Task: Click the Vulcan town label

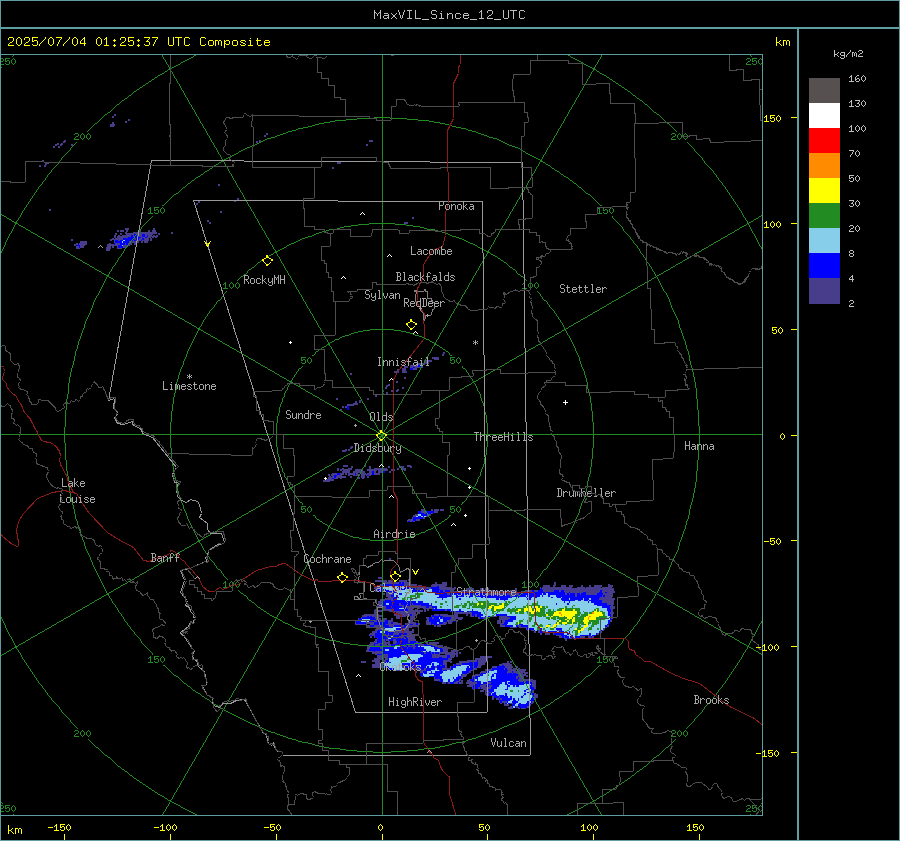Action: pyautogui.click(x=508, y=743)
